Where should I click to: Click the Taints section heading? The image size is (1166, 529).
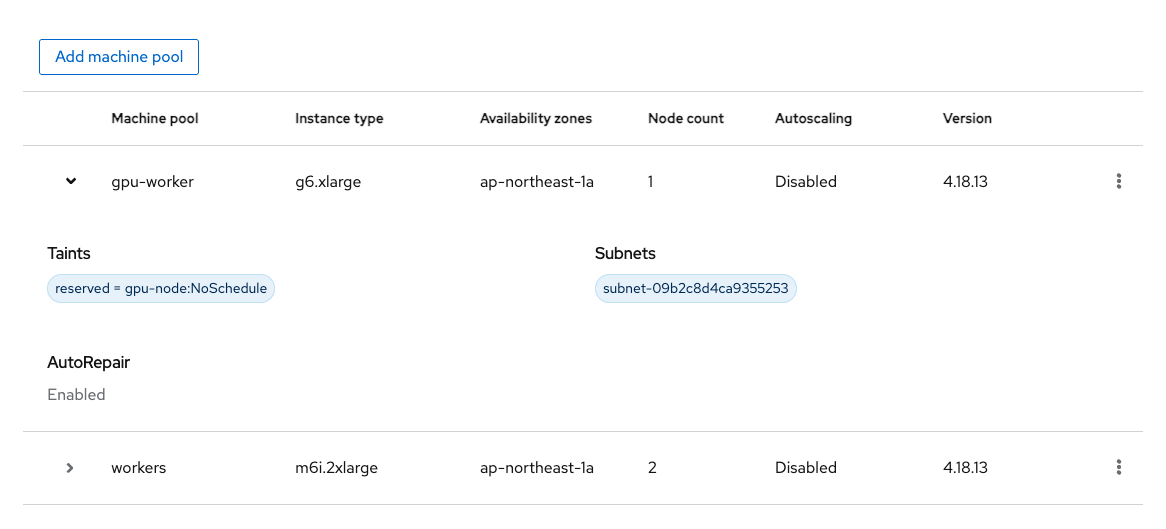(x=69, y=254)
